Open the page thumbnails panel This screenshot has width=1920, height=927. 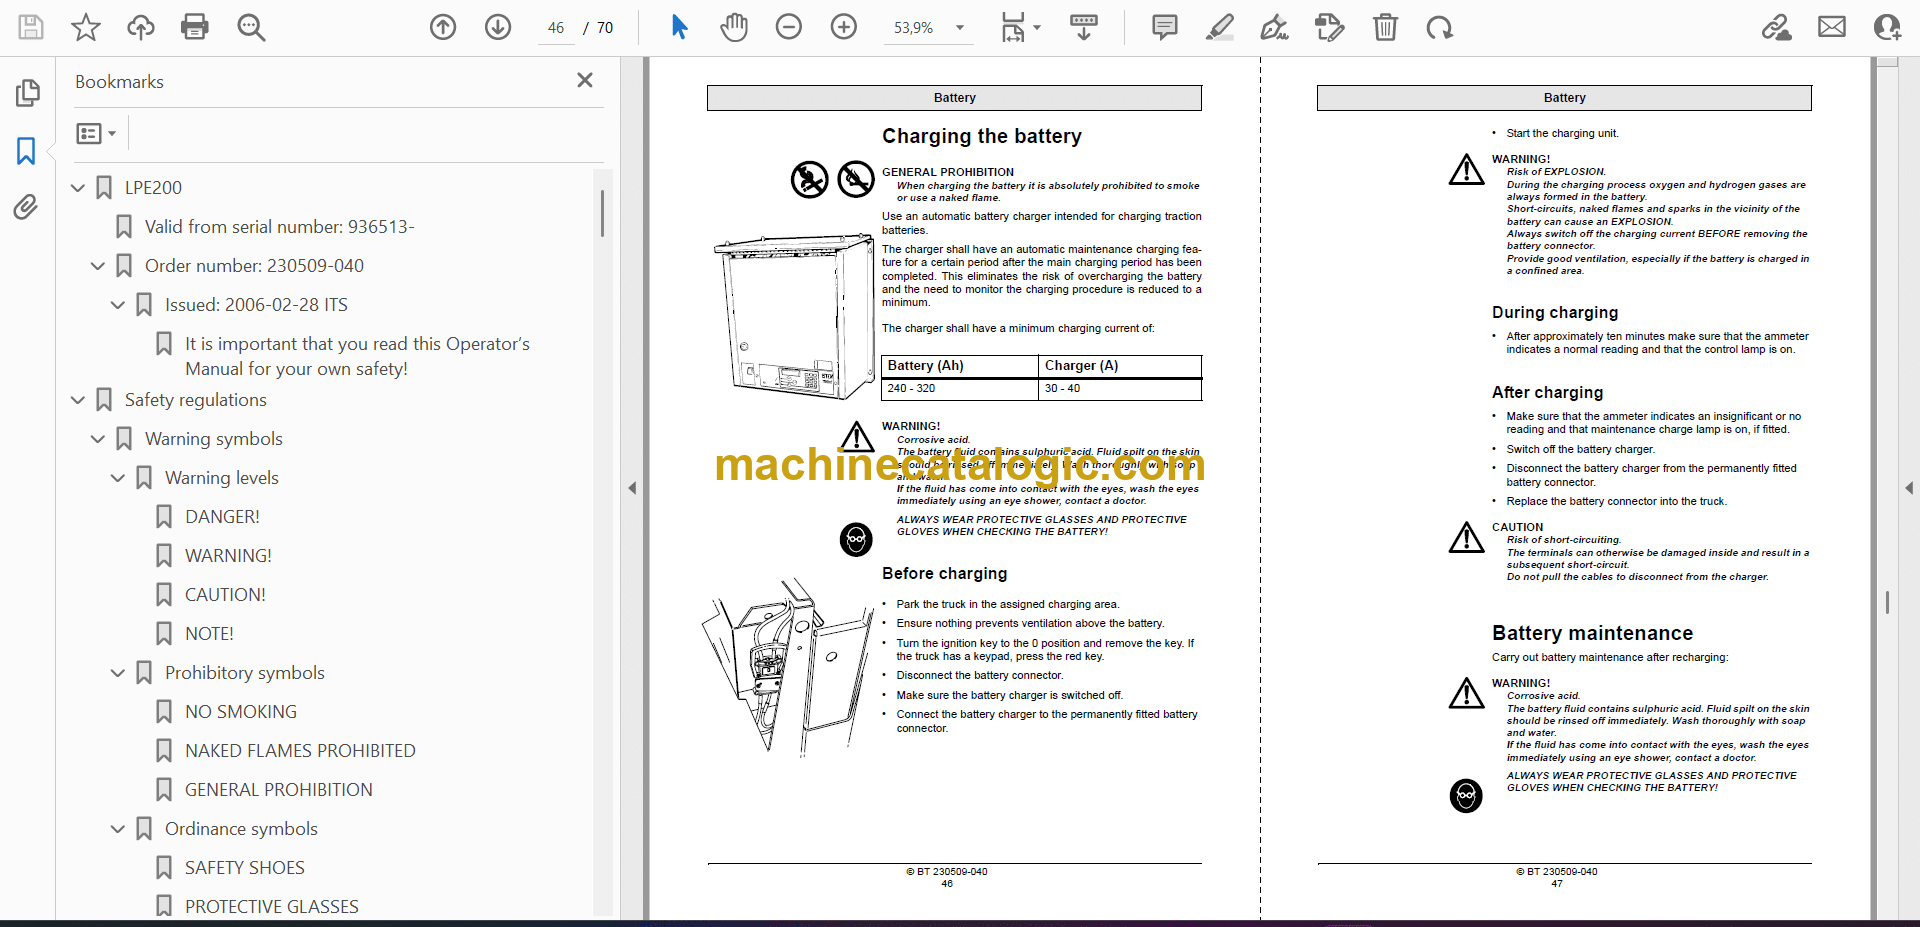[27, 93]
